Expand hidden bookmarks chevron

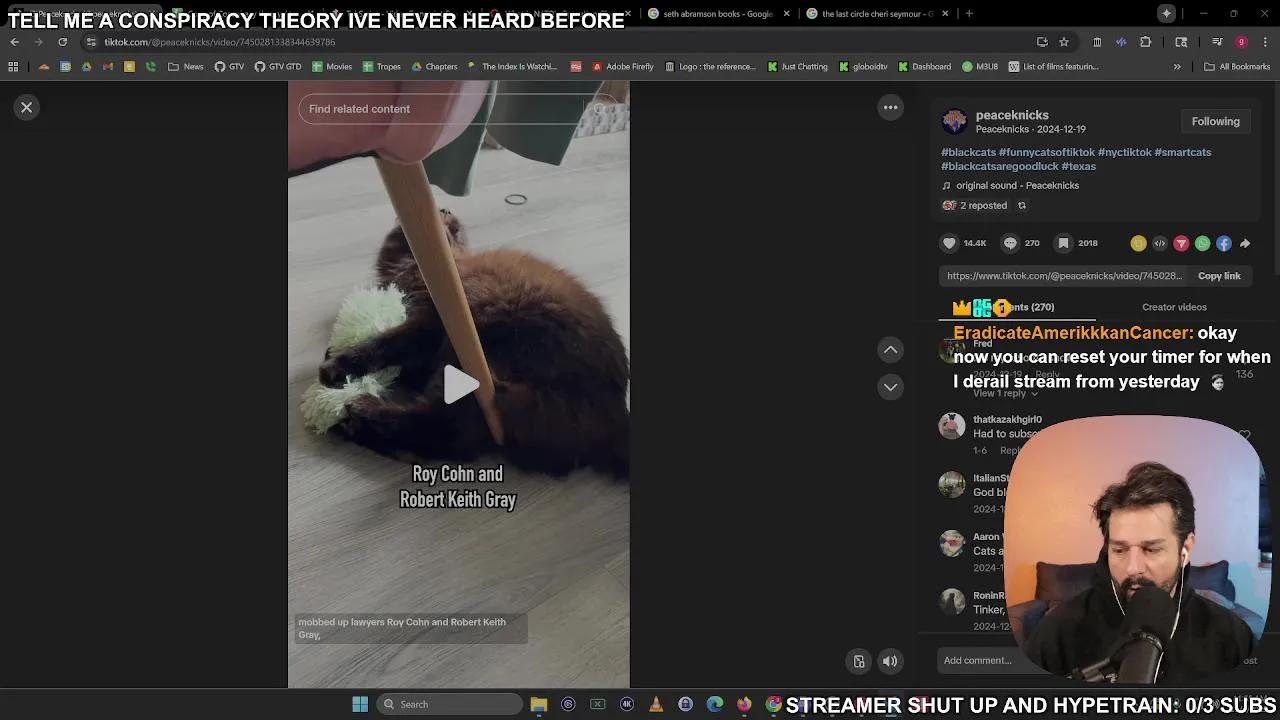click(1176, 67)
